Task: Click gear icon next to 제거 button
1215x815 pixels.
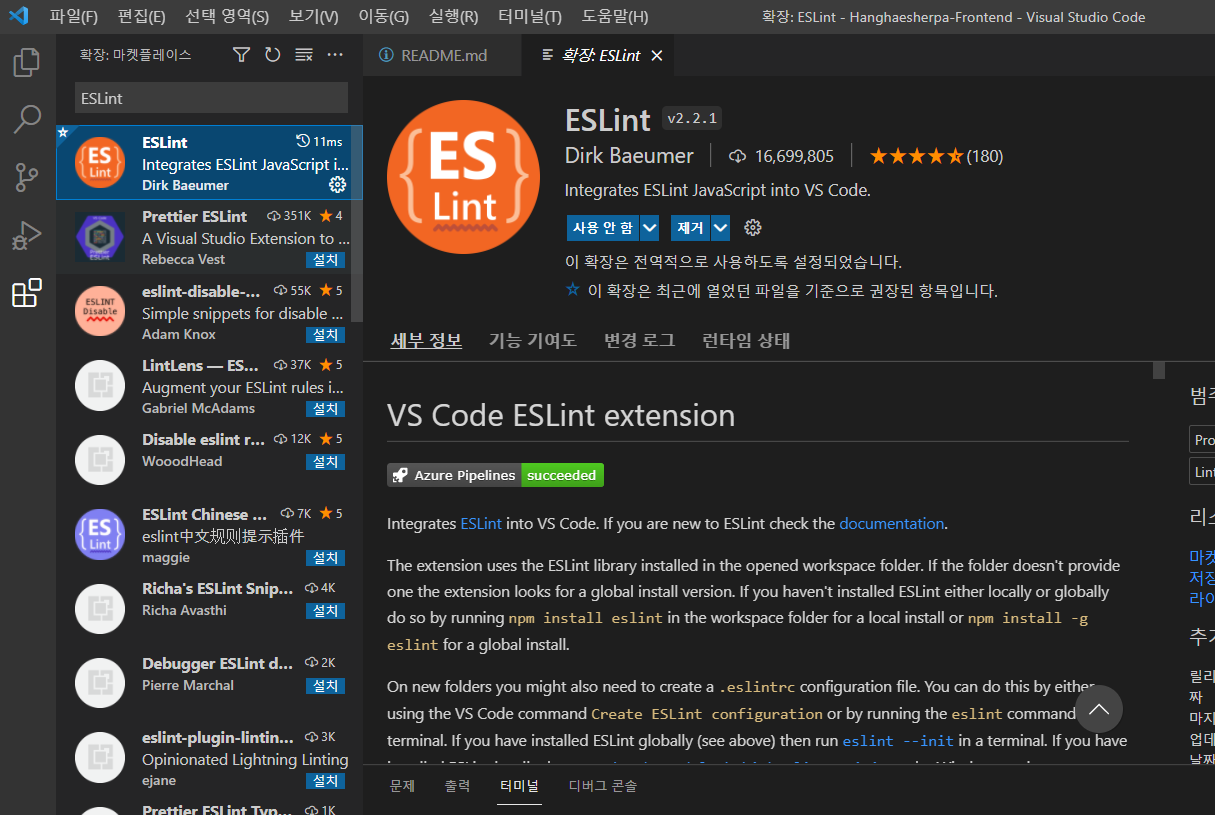Action: (x=753, y=228)
